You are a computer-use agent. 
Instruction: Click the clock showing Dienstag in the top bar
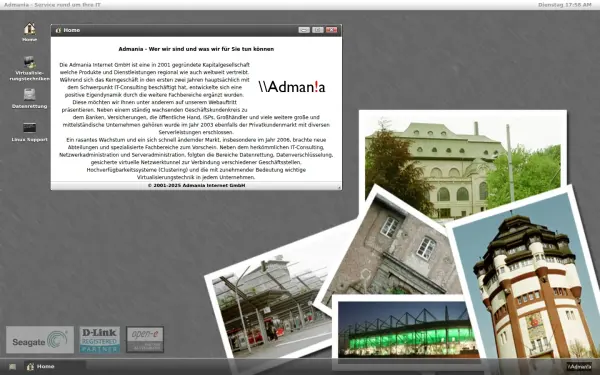click(565, 5)
